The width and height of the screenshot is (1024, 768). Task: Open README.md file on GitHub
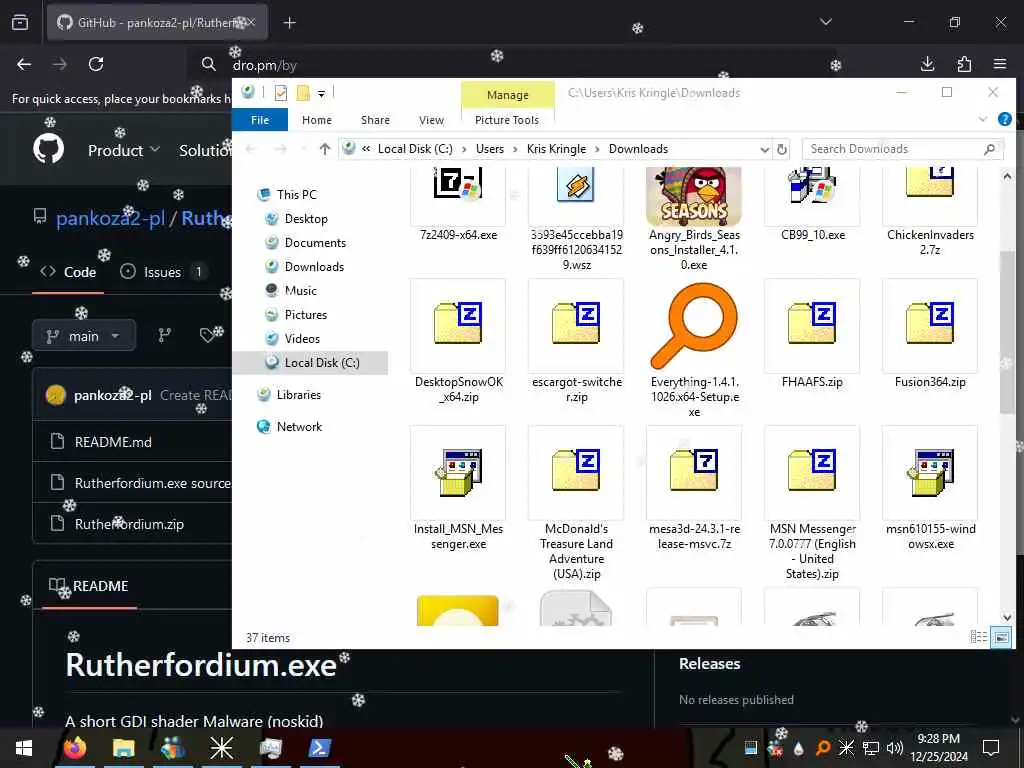tap(113, 442)
